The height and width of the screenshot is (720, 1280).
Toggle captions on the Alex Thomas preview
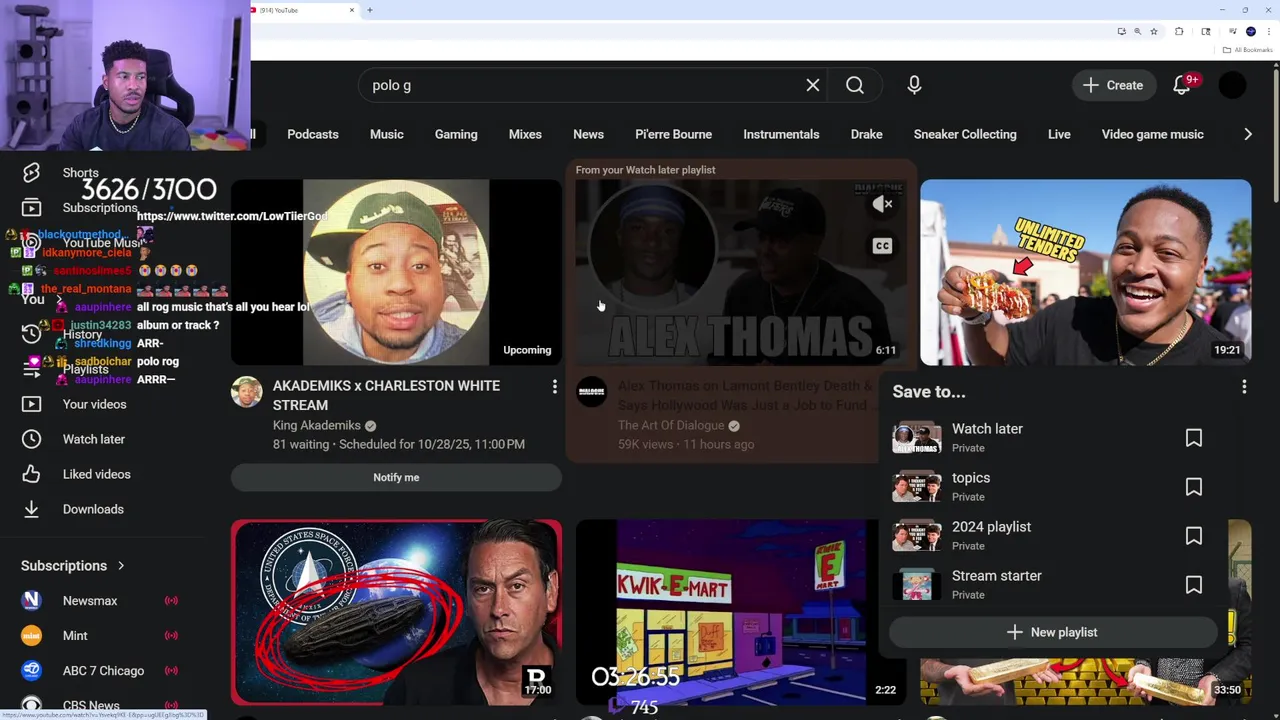pyautogui.click(x=882, y=245)
